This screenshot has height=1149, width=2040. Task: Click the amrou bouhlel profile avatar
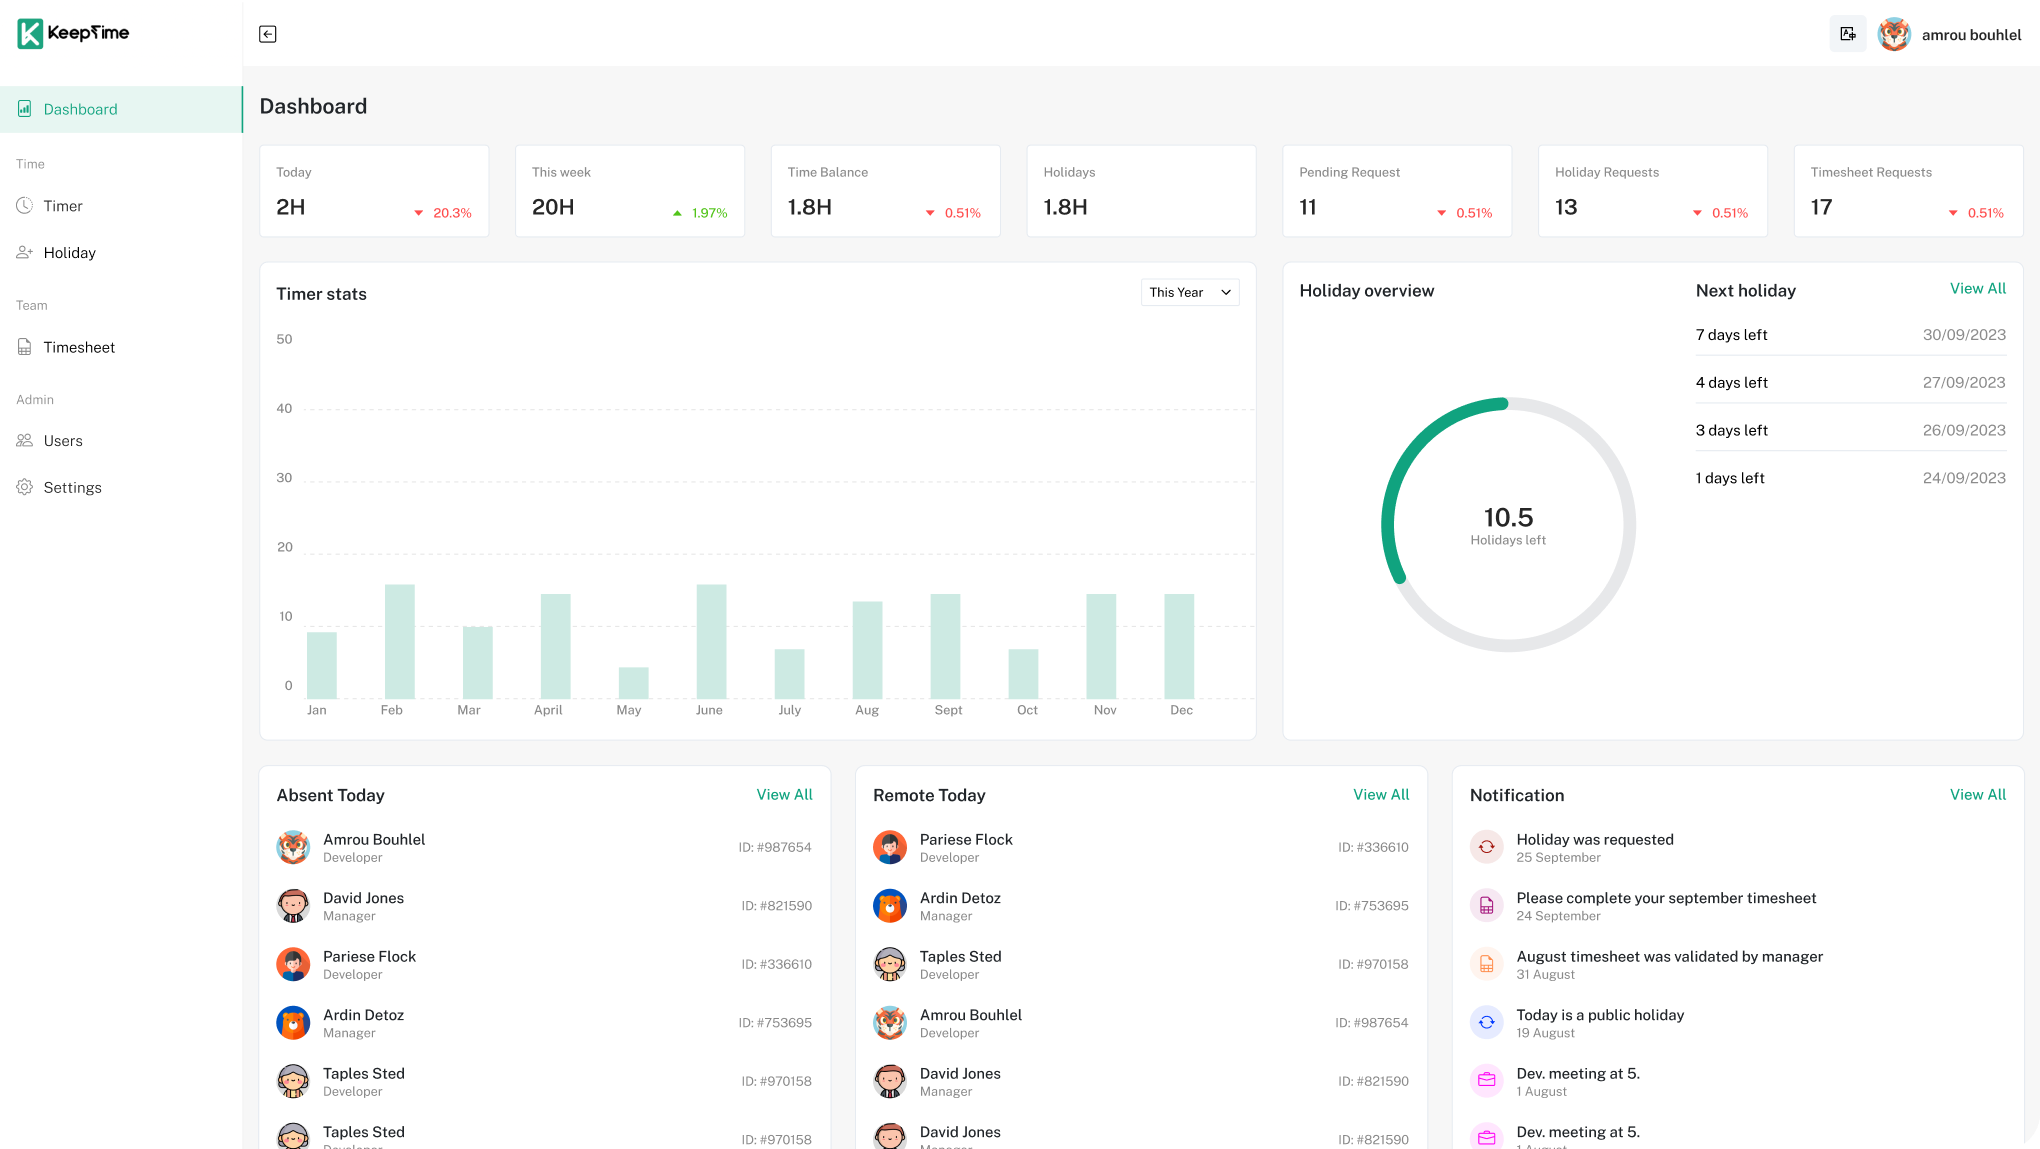point(1894,34)
